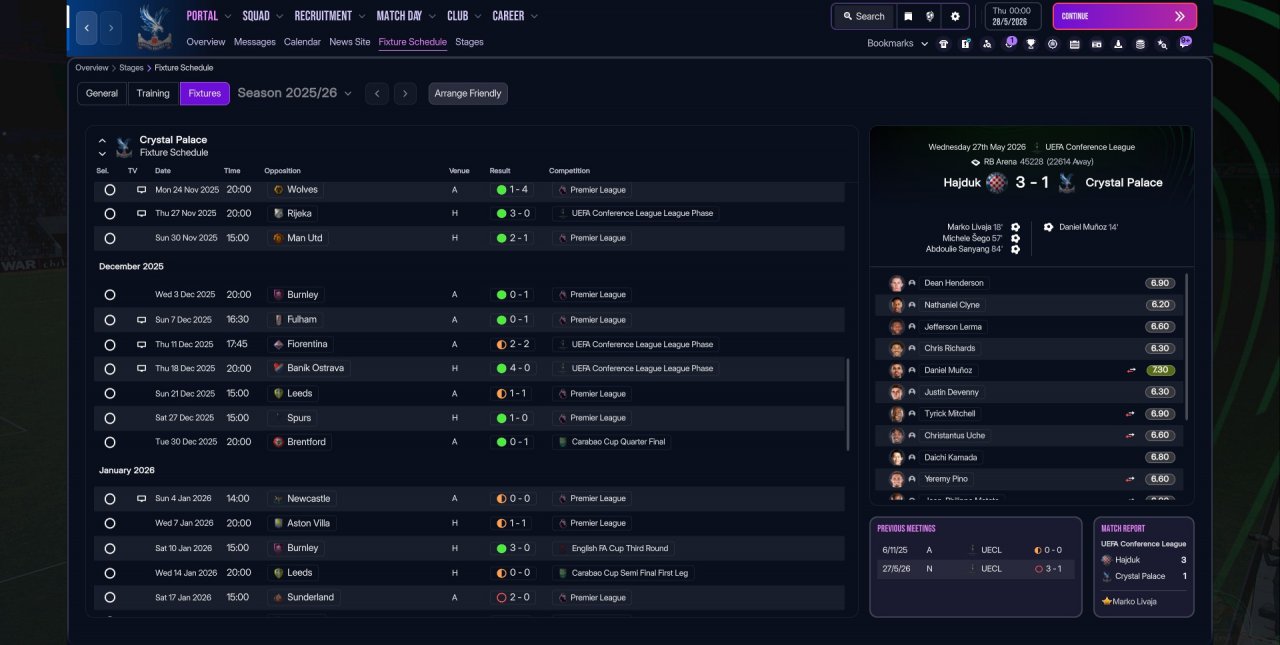Image resolution: width=1280 pixels, height=645 pixels.
Task: Select the Brentford fixture radio button
Action: [x=110, y=442]
